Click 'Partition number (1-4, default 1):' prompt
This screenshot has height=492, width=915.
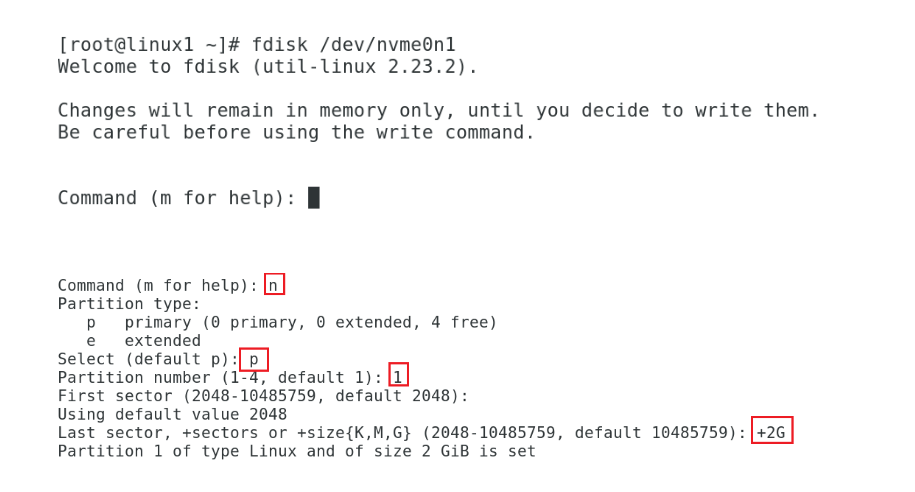pyautogui.click(x=220, y=378)
